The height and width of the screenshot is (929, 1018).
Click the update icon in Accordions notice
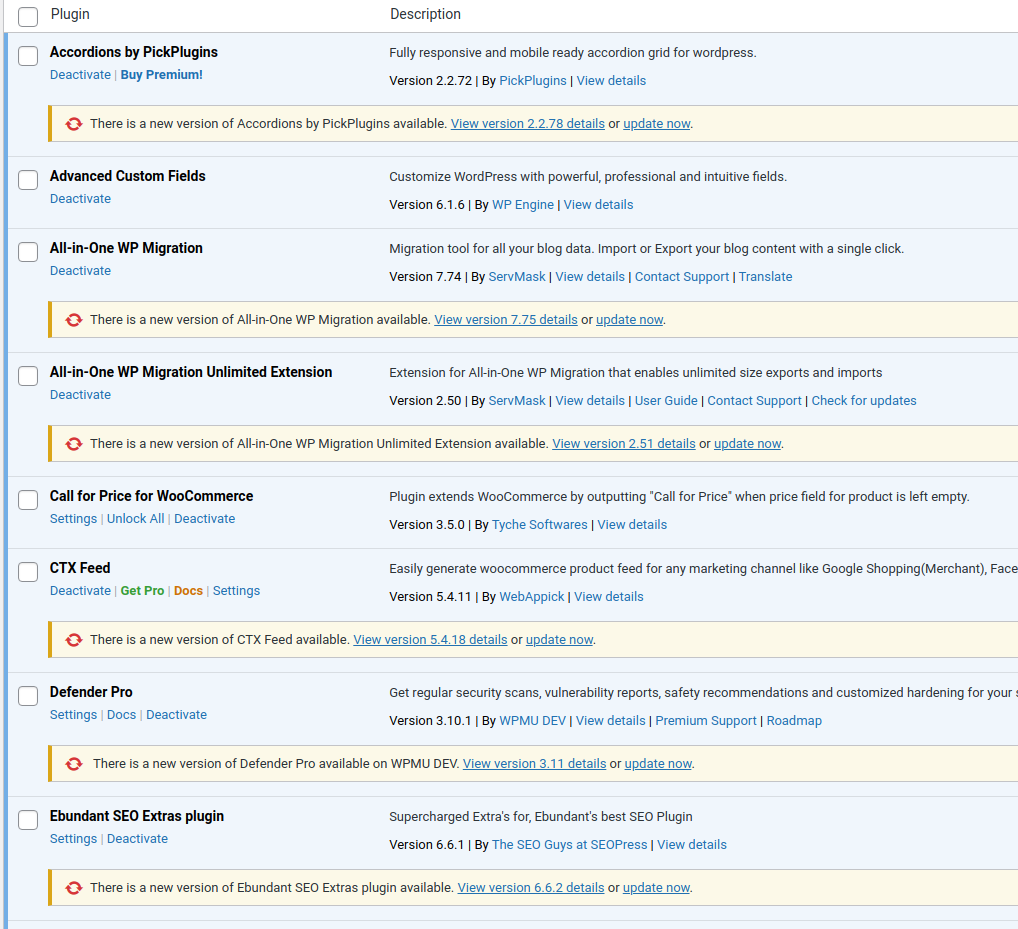tap(73, 124)
